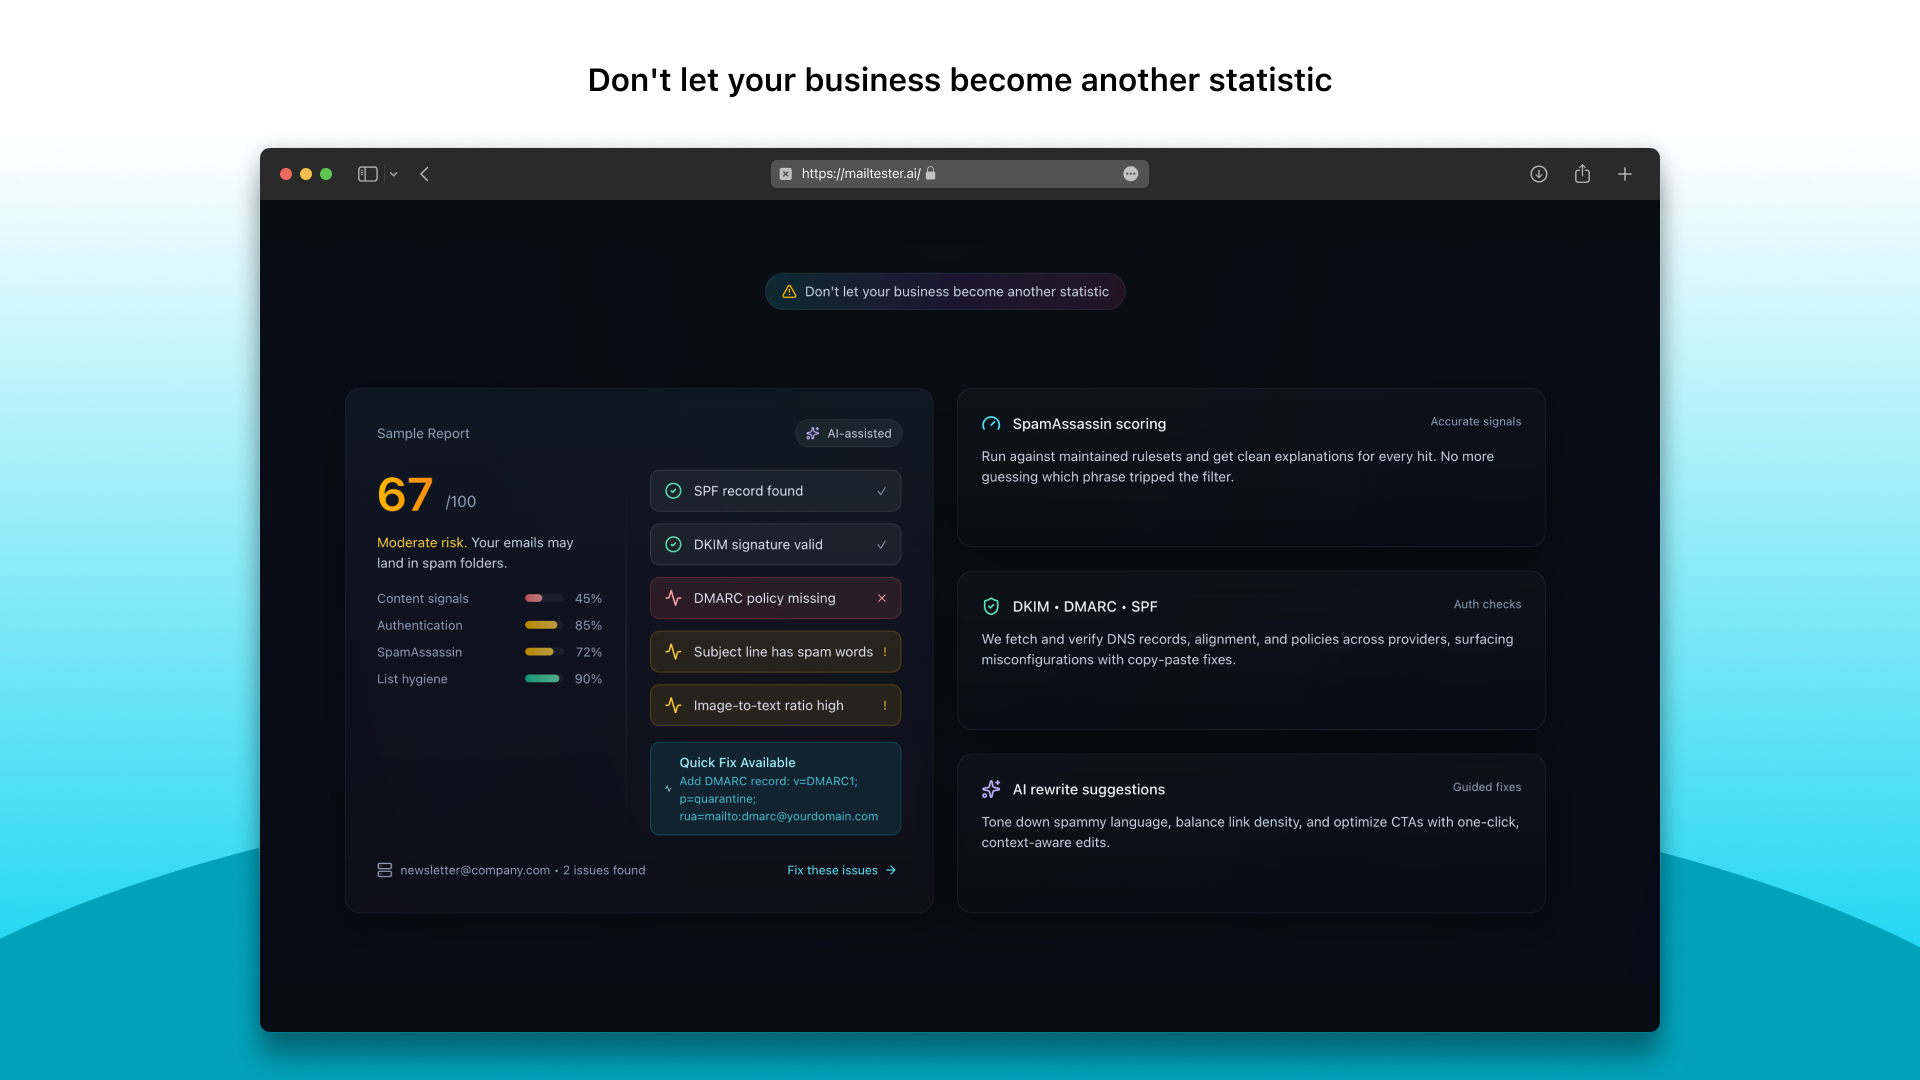This screenshot has height=1080, width=1920.
Task: Expand the Quick Fix Available DMARC panel
Action: [x=775, y=788]
